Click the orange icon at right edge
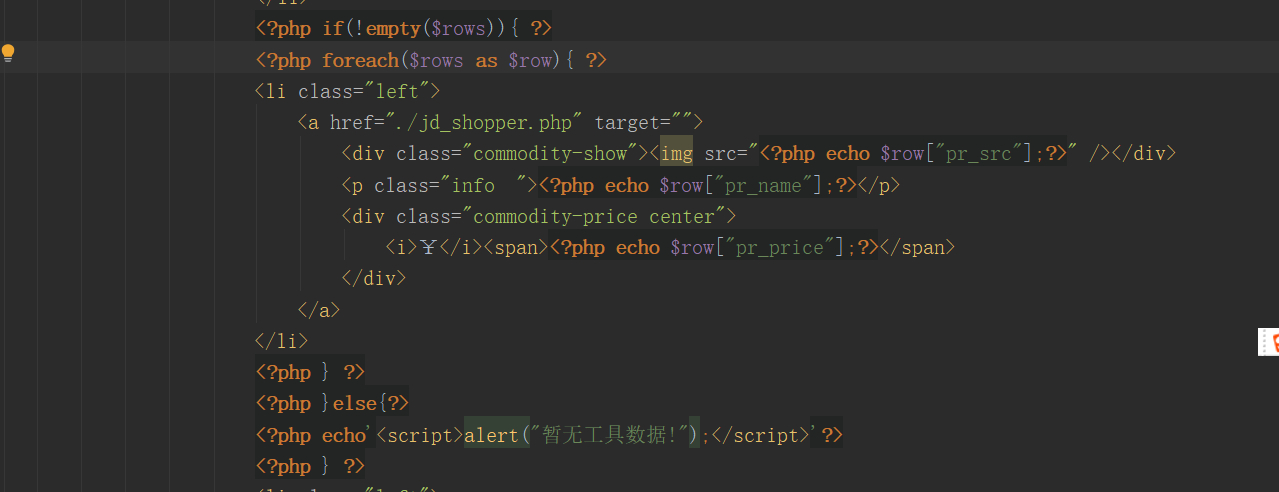 1271,342
